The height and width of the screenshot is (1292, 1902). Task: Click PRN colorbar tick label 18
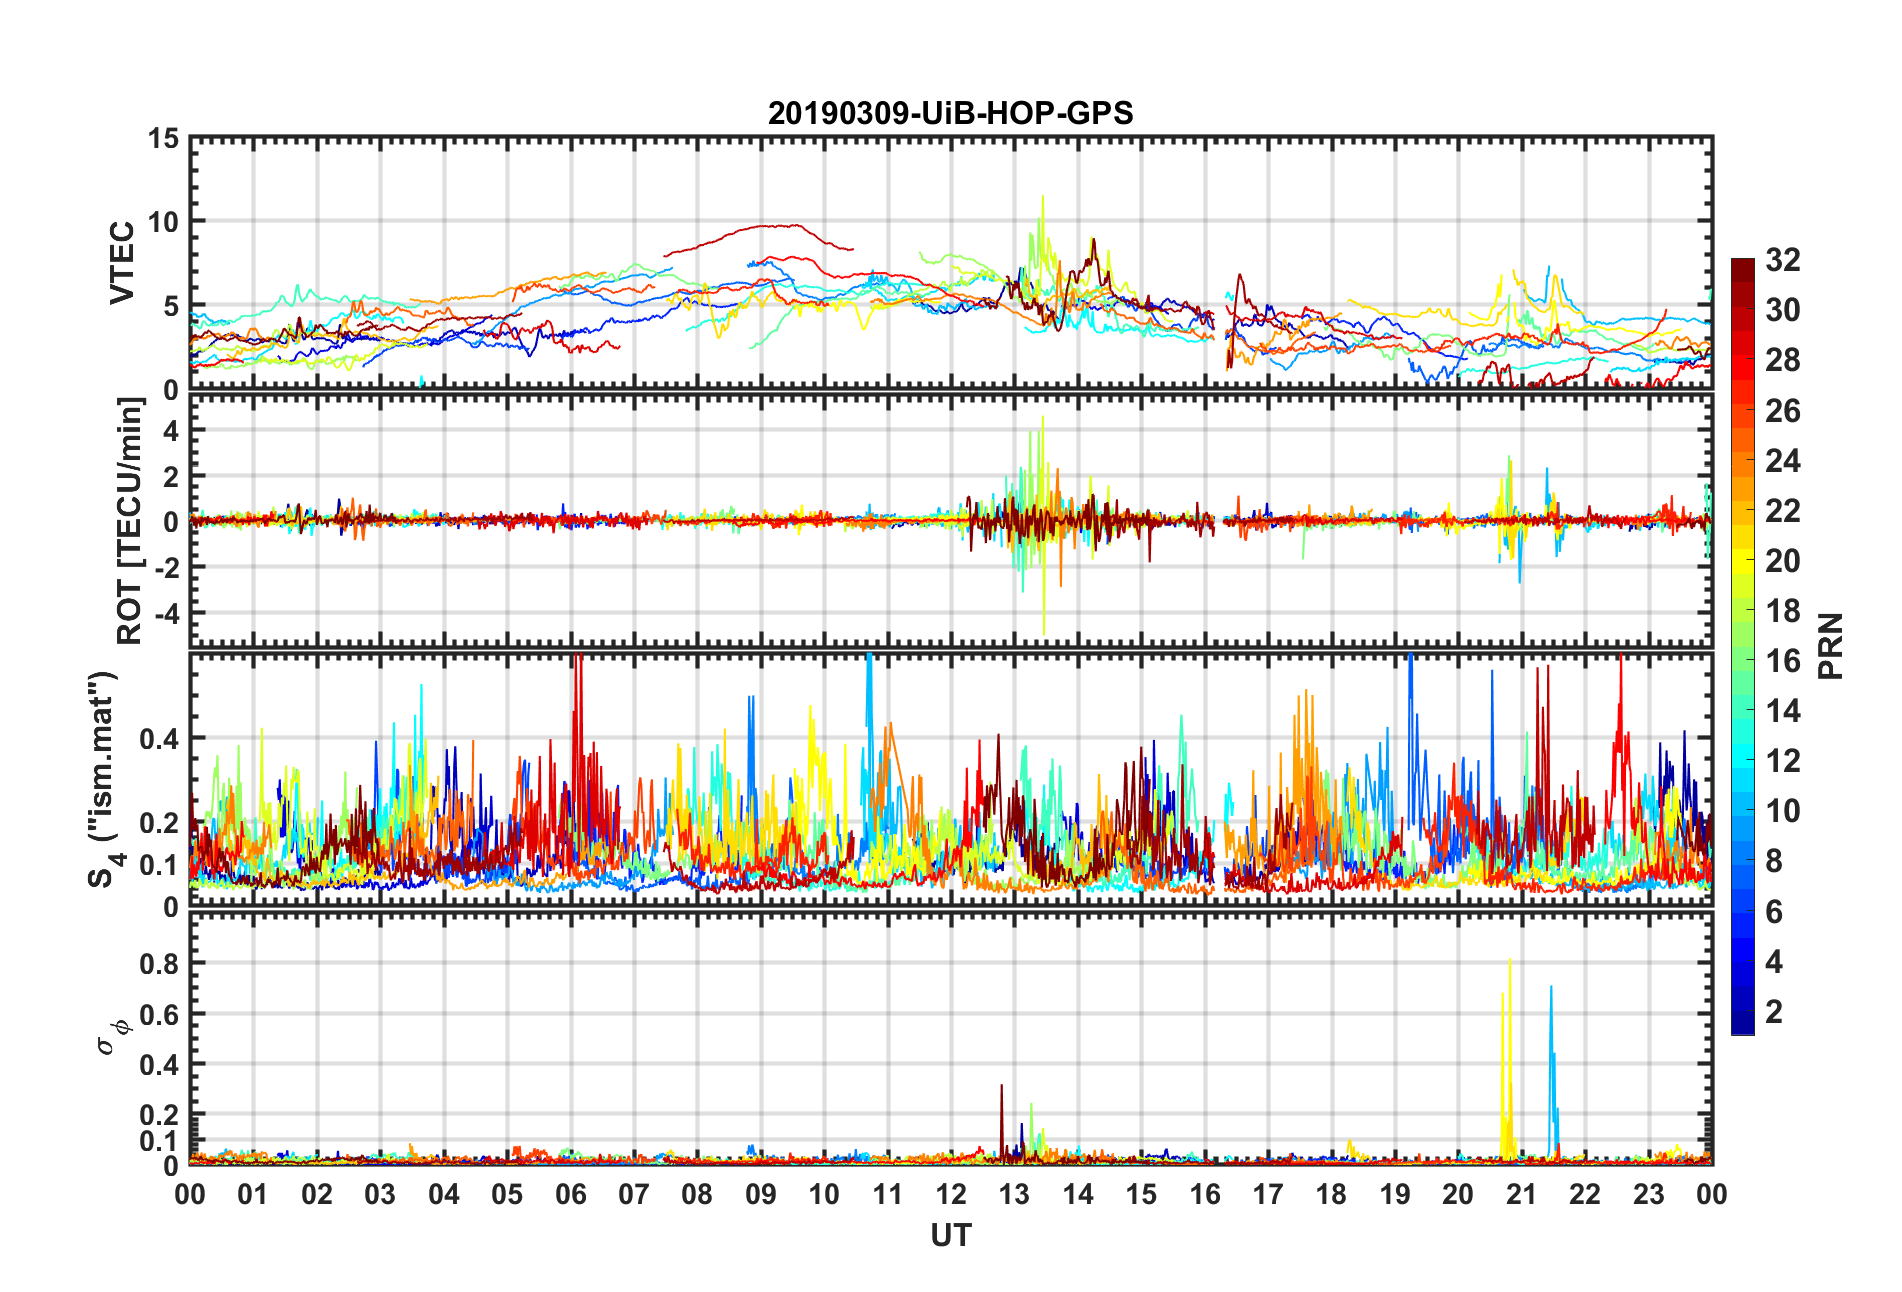point(1783,611)
